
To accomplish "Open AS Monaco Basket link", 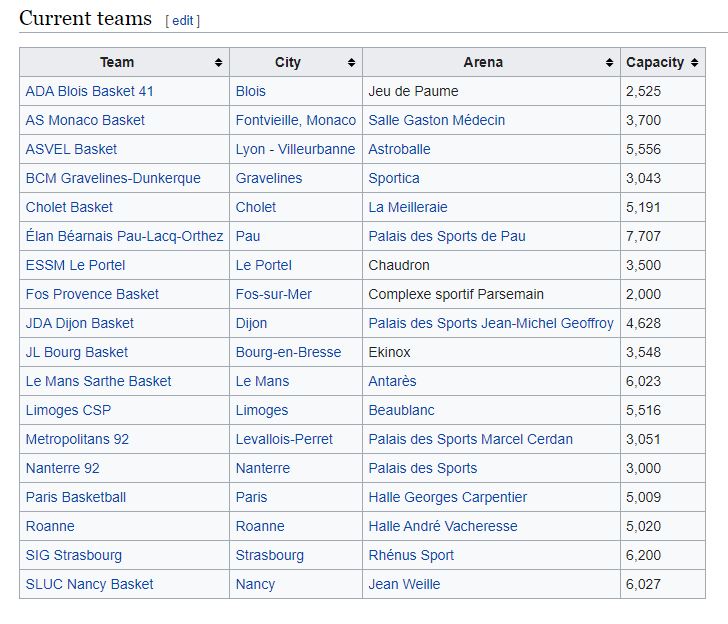I will (x=85, y=120).
